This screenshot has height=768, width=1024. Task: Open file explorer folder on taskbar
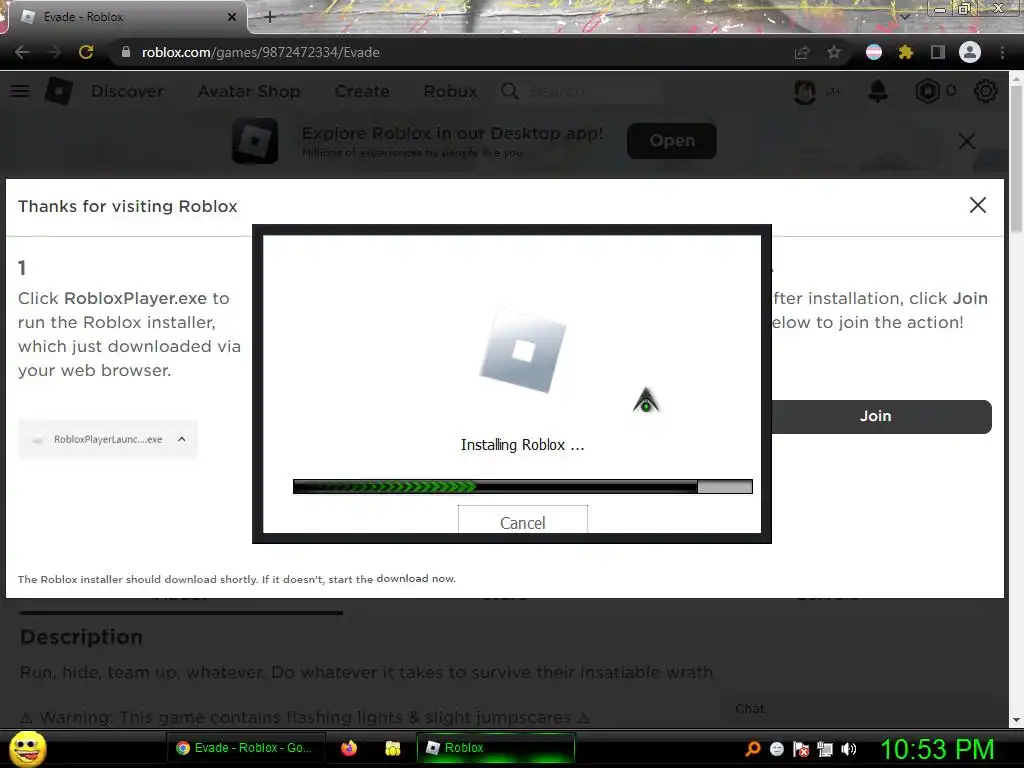[x=392, y=748]
